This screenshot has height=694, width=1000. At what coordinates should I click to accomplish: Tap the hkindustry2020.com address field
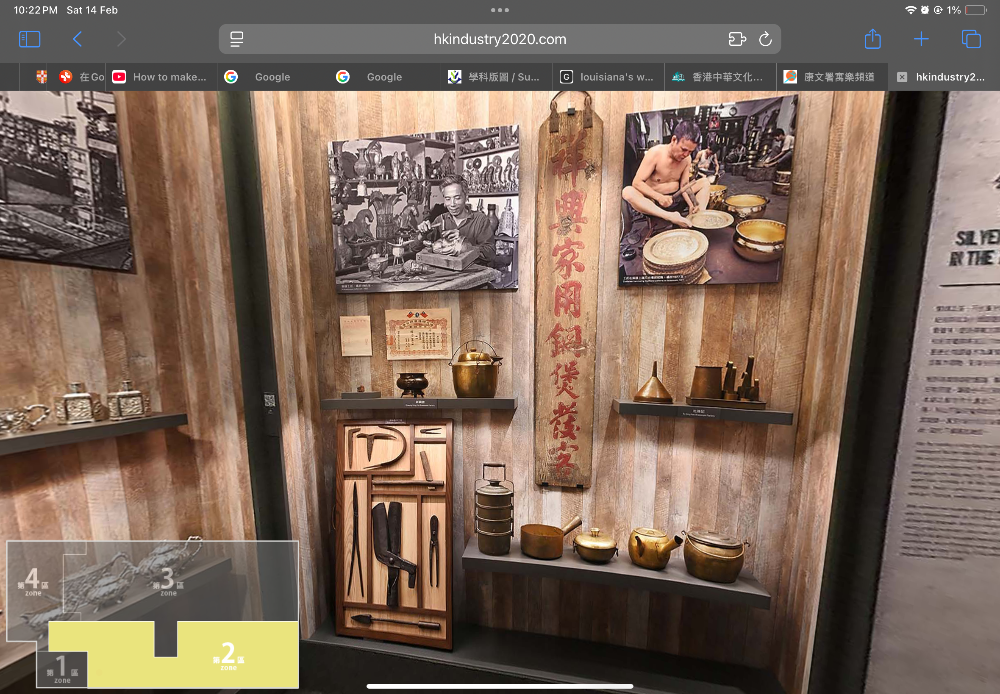pos(500,39)
